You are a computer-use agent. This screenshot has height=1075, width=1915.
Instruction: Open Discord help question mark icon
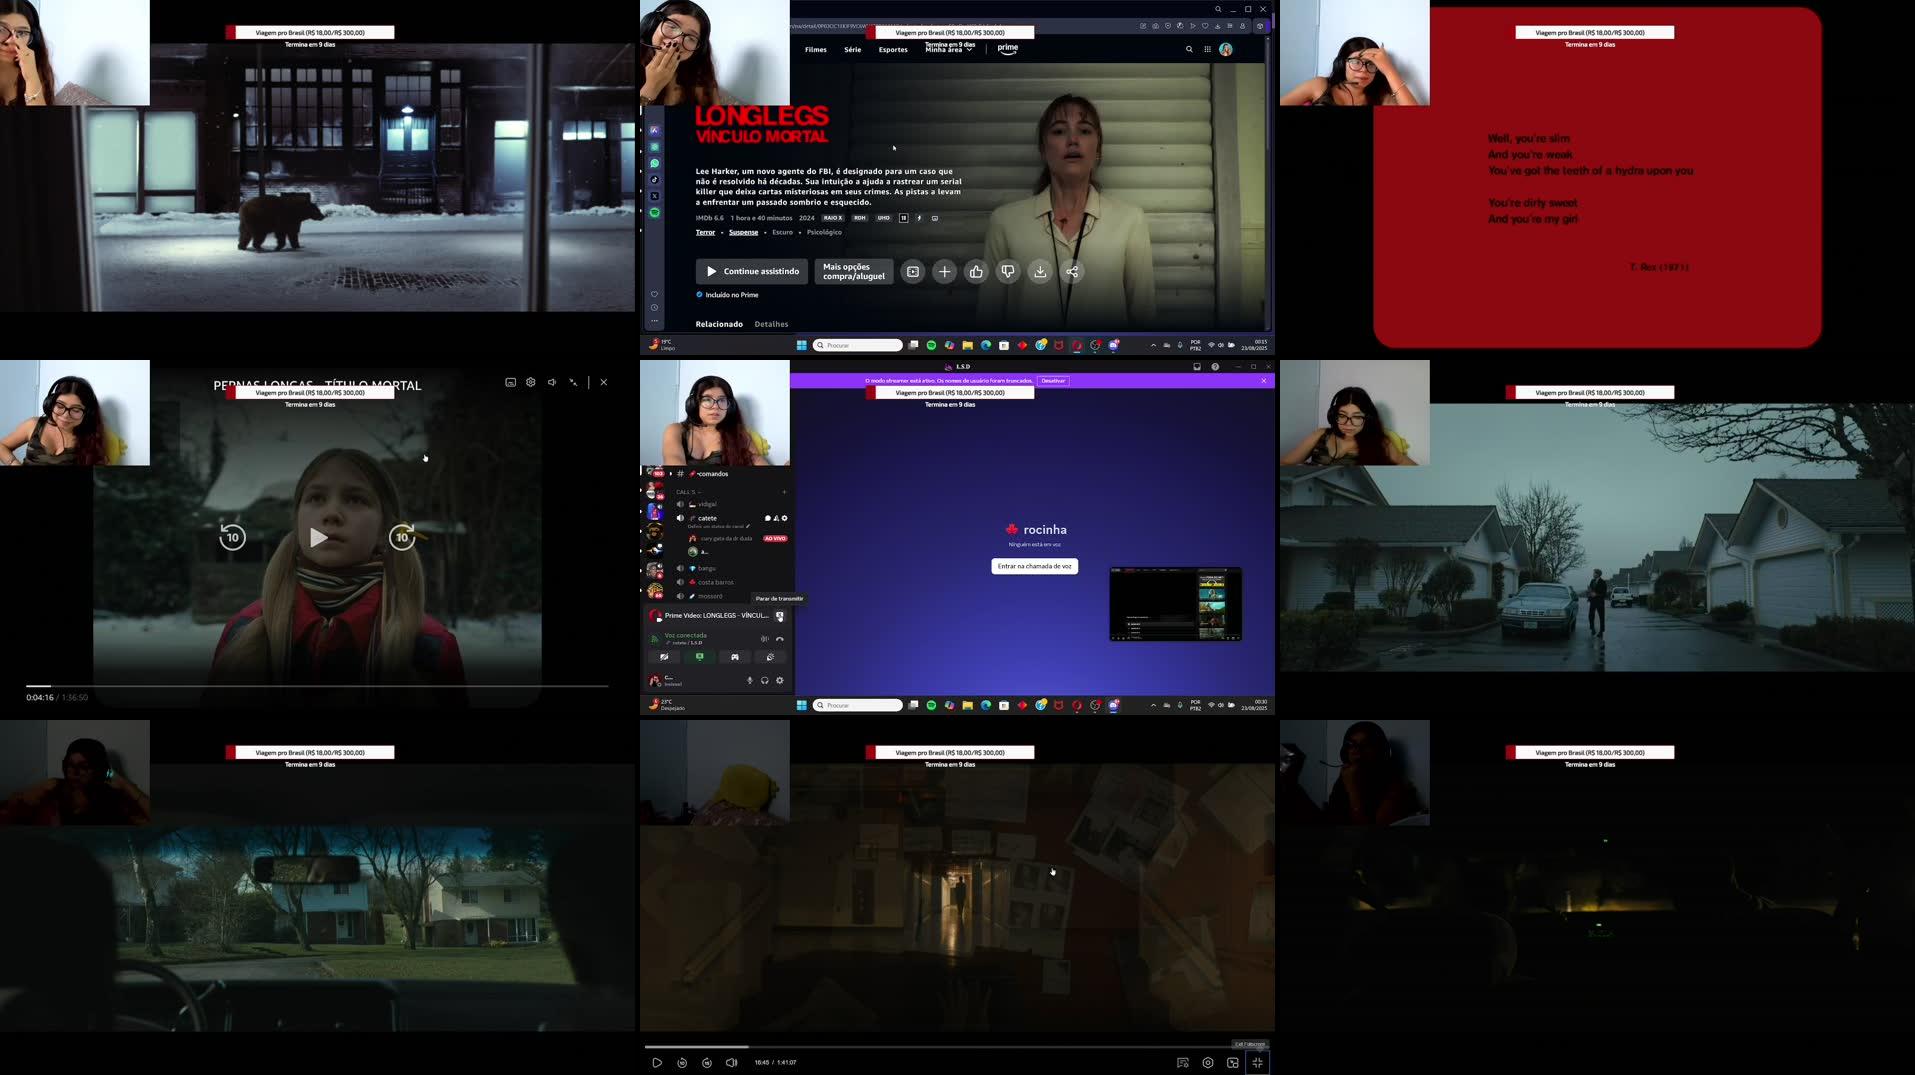[1215, 367]
